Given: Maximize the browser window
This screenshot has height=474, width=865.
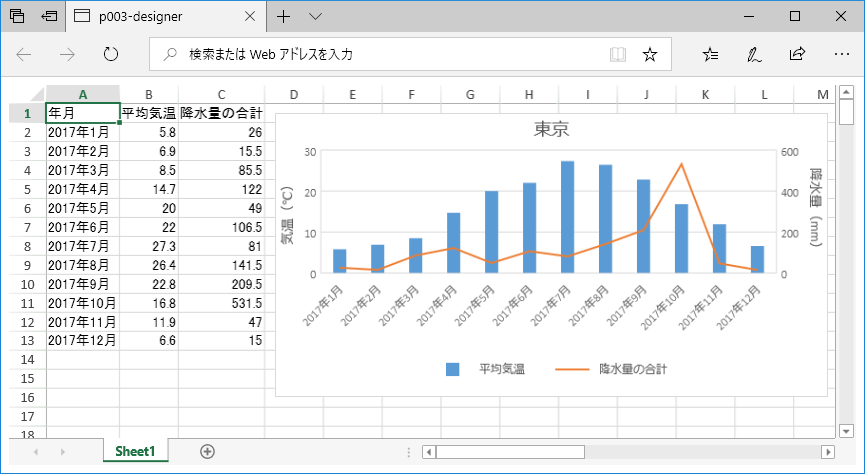Looking at the screenshot, I should point(795,16).
